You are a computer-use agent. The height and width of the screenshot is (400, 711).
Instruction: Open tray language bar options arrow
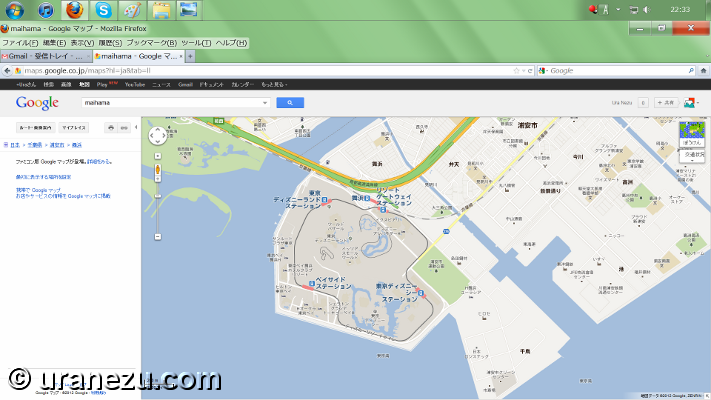pyautogui.click(x=618, y=10)
